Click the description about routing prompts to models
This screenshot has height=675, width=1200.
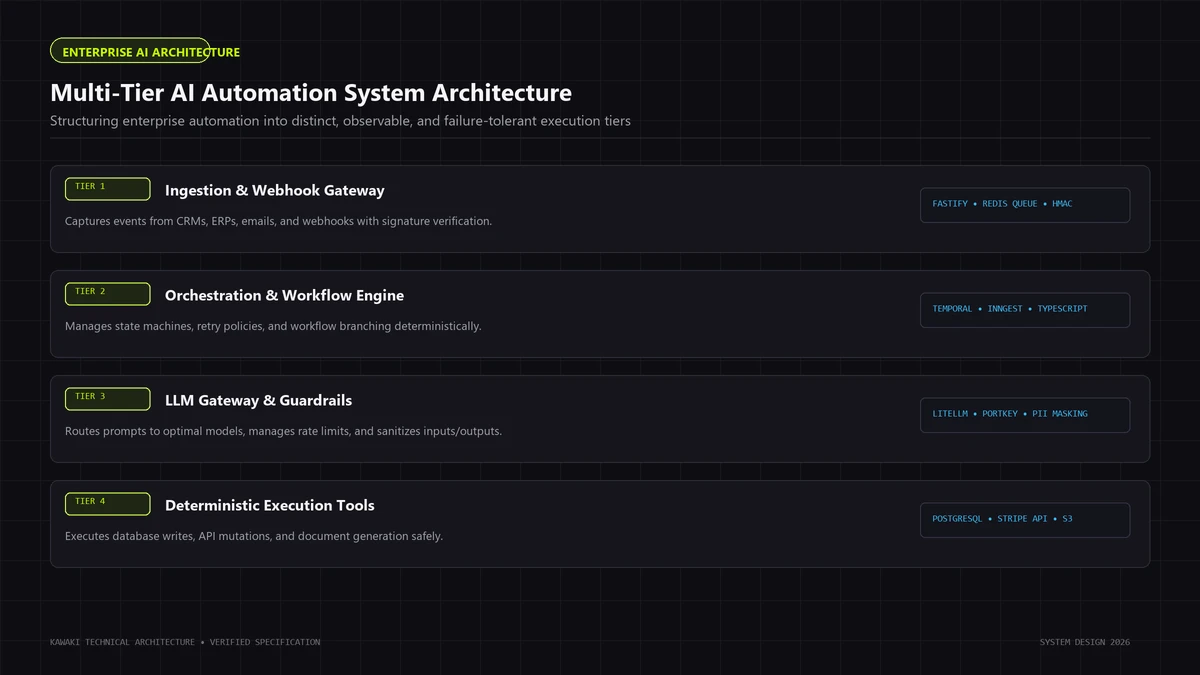tap(283, 431)
